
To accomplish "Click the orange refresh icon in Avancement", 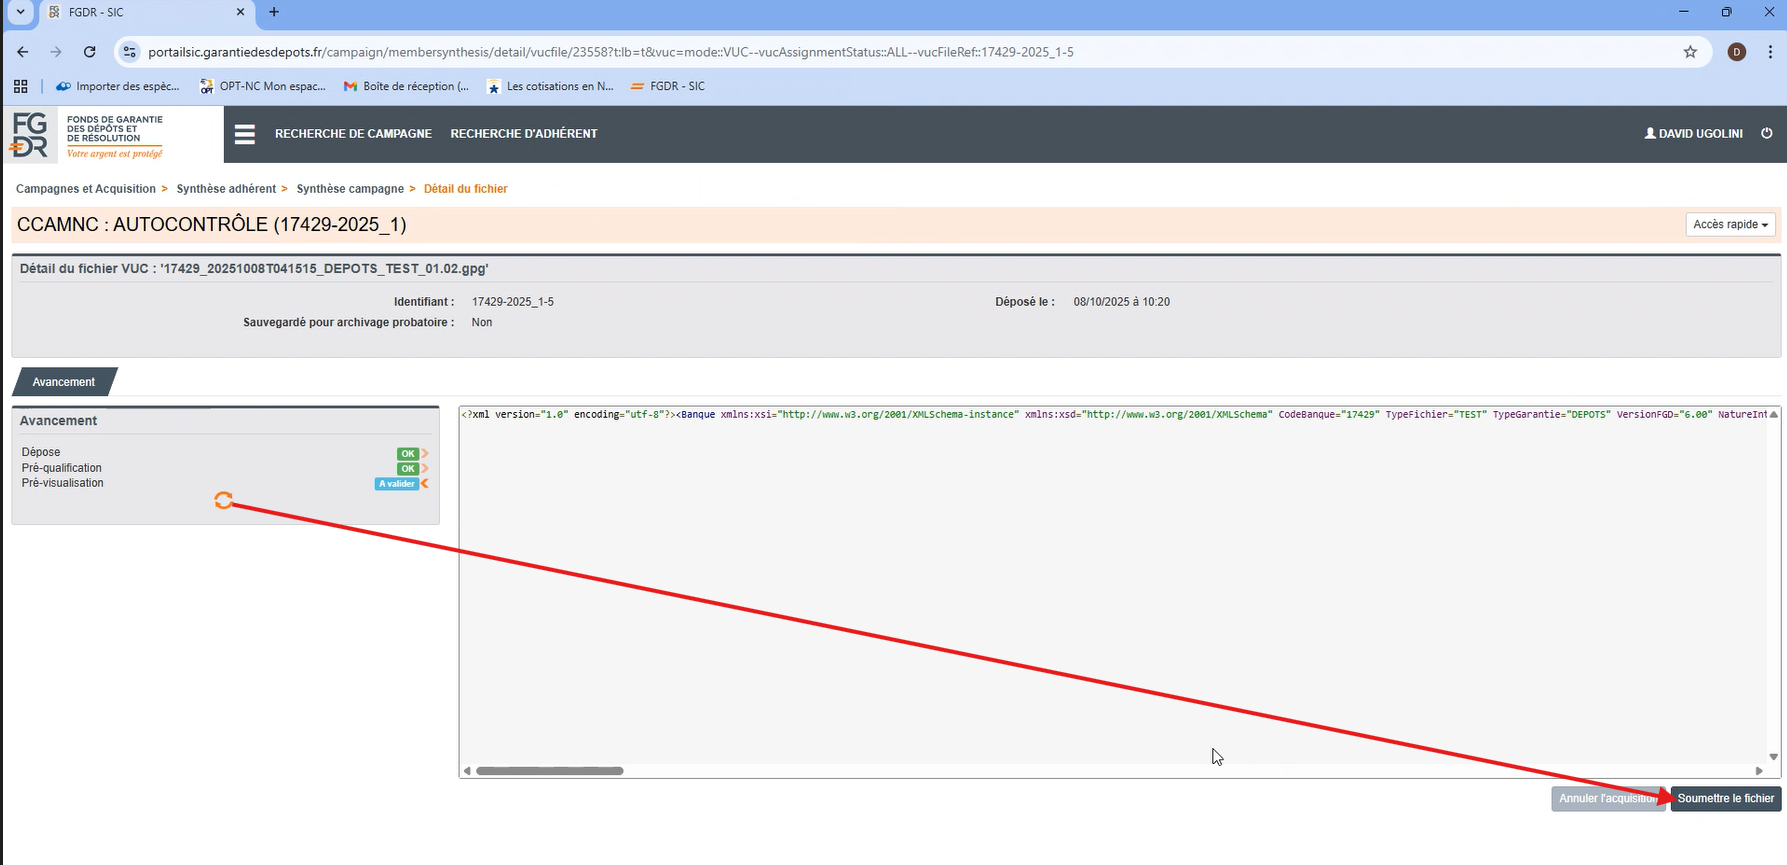I will pyautogui.click(x=223, y=500).
